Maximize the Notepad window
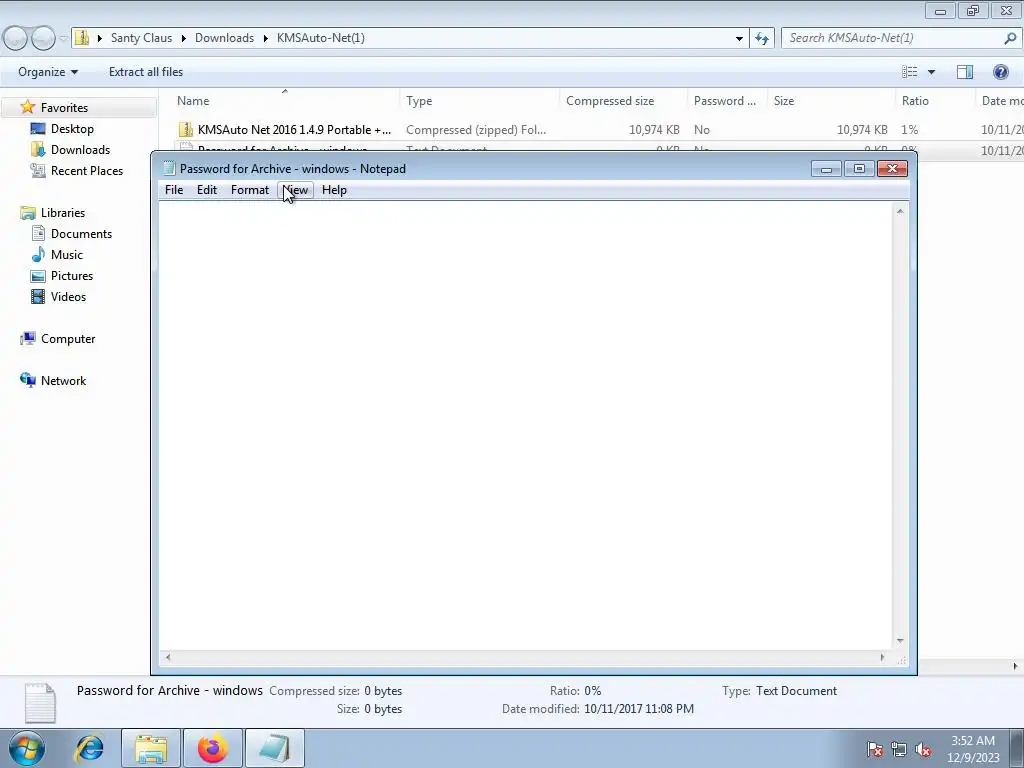Viewport: 1024px width, 768px height. click(x=859, y=169)
